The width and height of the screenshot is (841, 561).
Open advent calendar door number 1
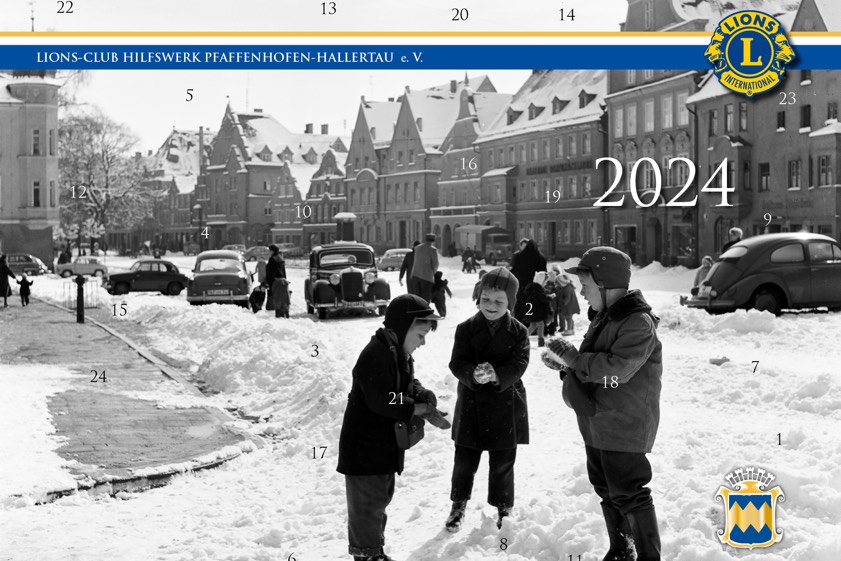click(x=780, y=439)
